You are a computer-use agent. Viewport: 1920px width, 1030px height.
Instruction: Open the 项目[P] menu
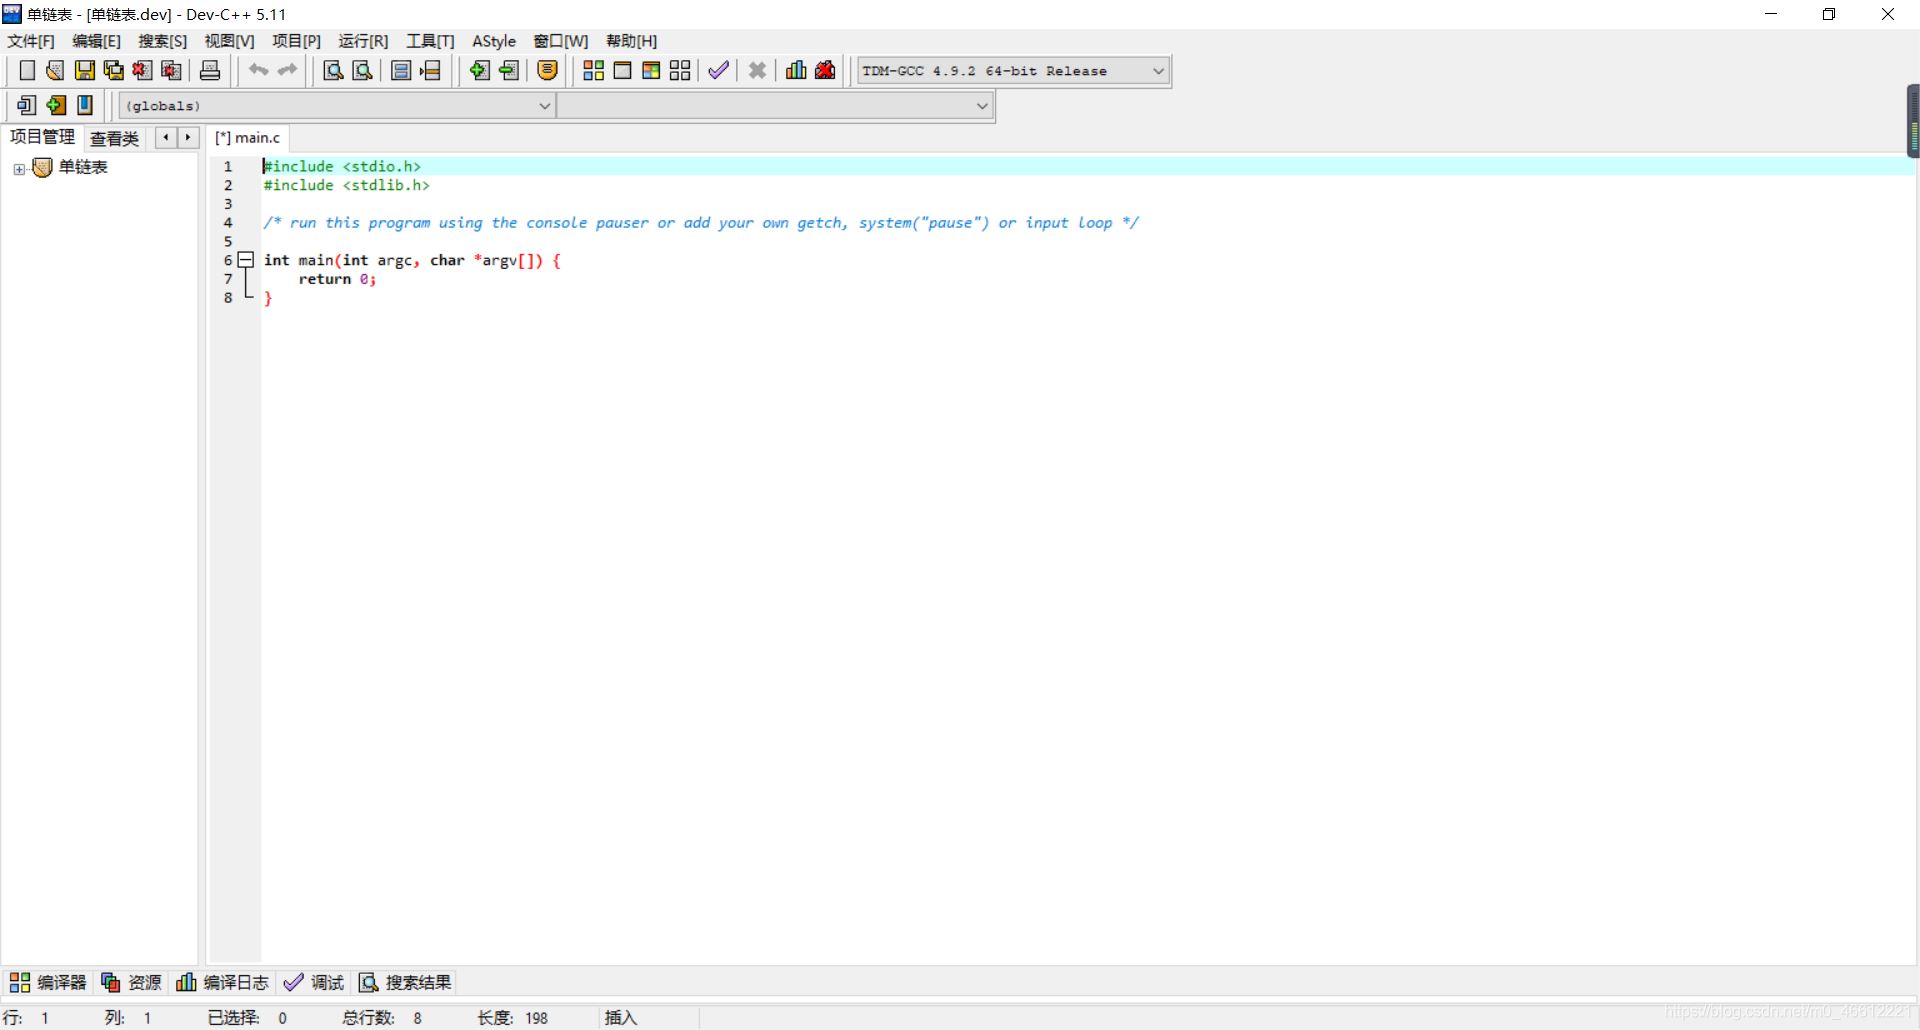296,41
